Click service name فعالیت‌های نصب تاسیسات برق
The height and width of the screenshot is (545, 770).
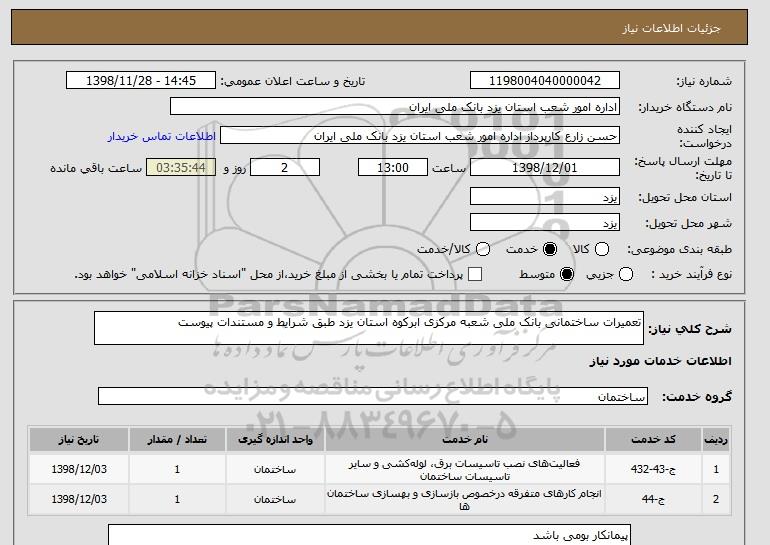tap(465, 469)
